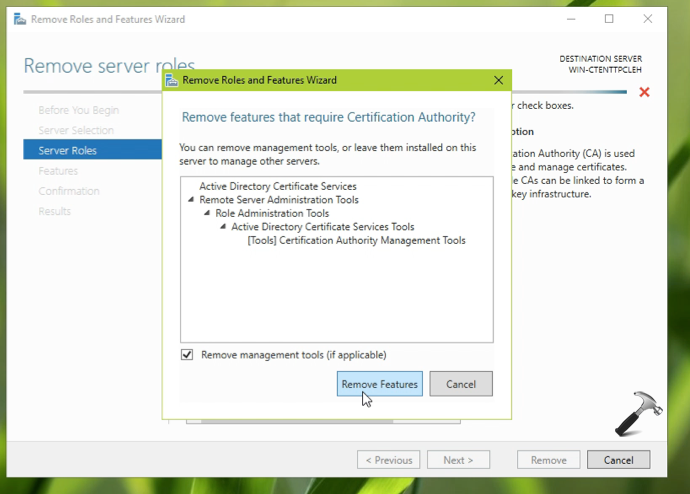This screenshot has width=690, height=494.
Task: Click the red X error icon
Action: [x=644, y=92]
